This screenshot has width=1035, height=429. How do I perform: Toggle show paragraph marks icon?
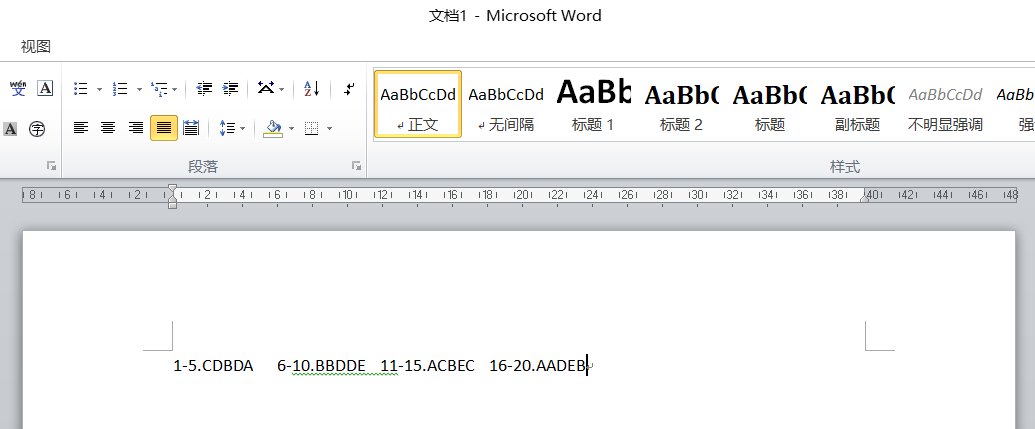pos(350,88)
